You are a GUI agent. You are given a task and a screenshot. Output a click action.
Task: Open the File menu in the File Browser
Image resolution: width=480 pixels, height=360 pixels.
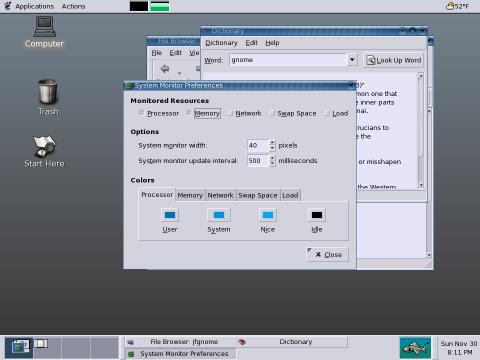(157, 53)
